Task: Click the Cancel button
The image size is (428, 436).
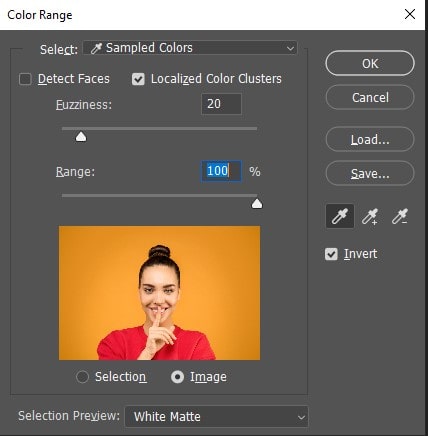Action: coord(370,97)
